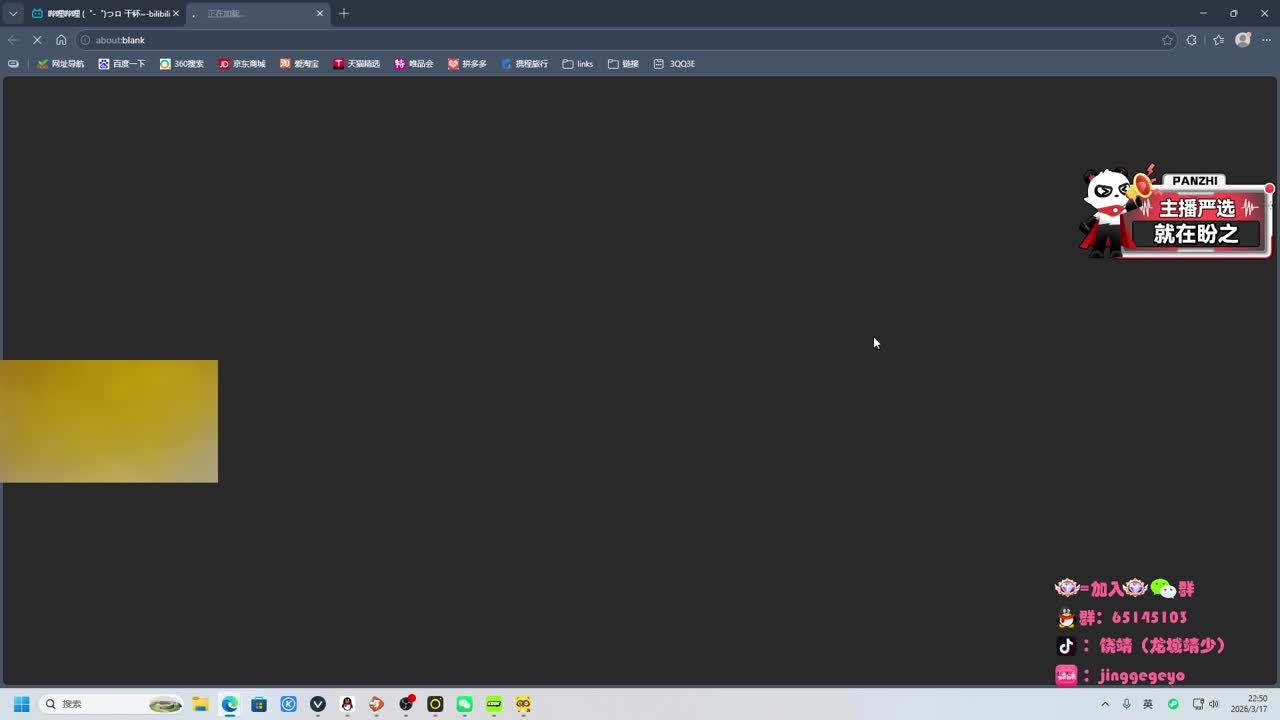This screenshot has height=720, width=1280.
Task: Toggle the 英 input language indicator
Action: (x=1148, y=704)
